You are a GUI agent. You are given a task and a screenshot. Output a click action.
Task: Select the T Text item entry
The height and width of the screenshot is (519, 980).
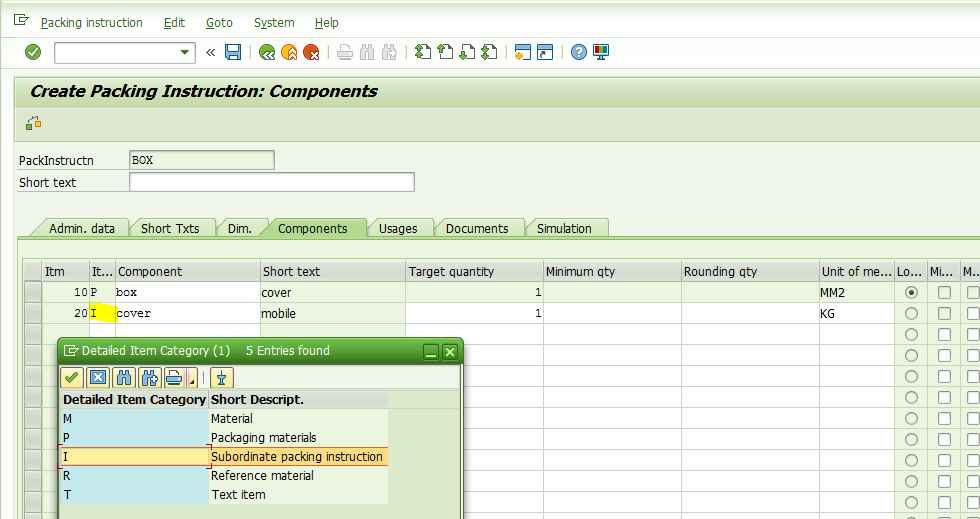[224, 495]
